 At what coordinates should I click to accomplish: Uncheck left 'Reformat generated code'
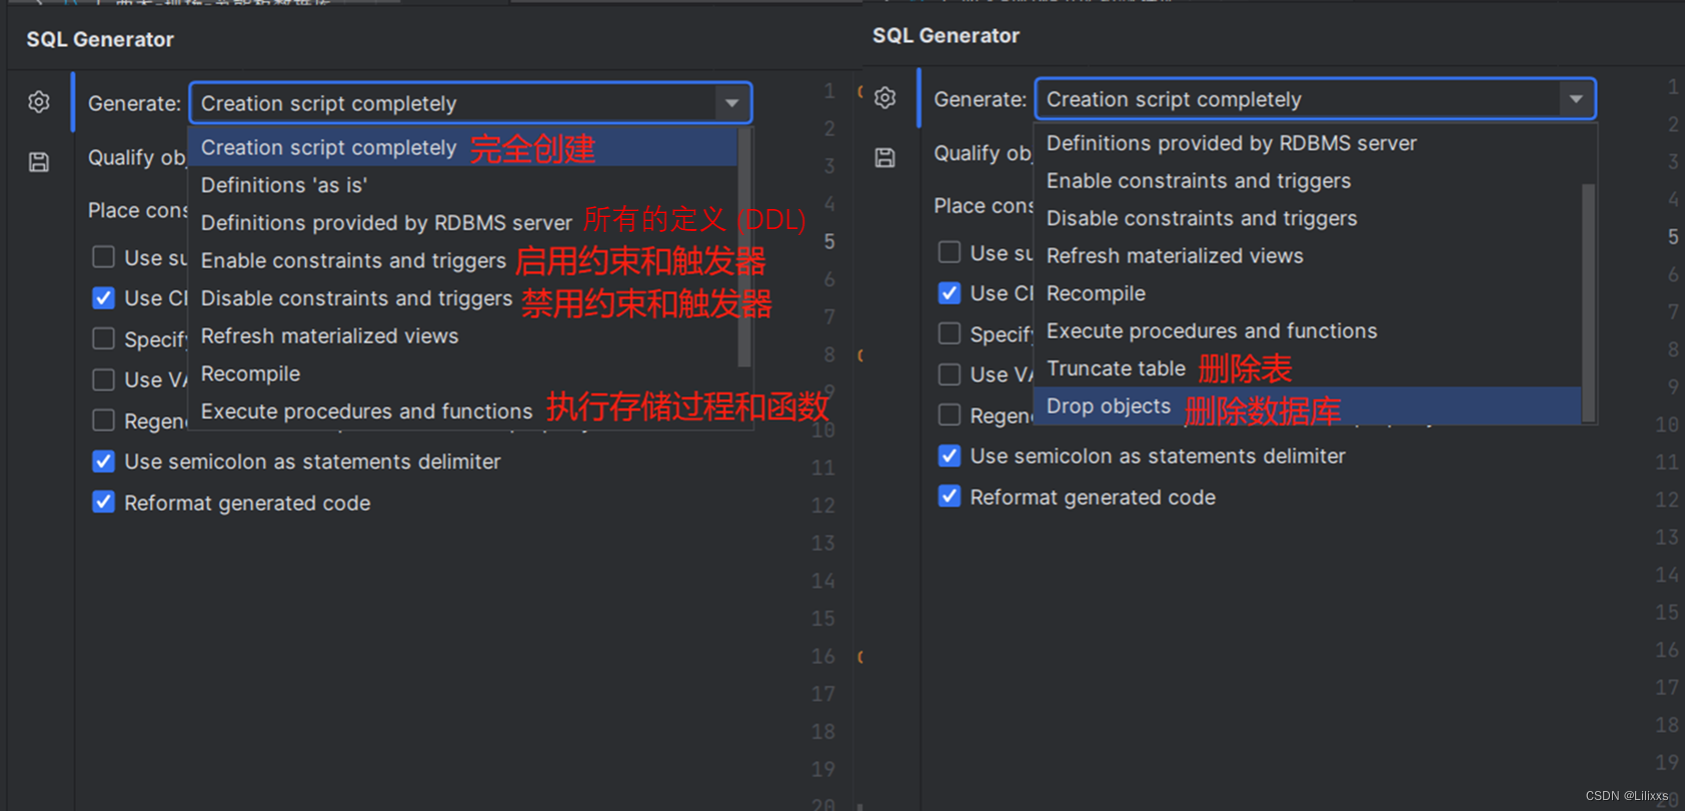(x=103, y=502)
